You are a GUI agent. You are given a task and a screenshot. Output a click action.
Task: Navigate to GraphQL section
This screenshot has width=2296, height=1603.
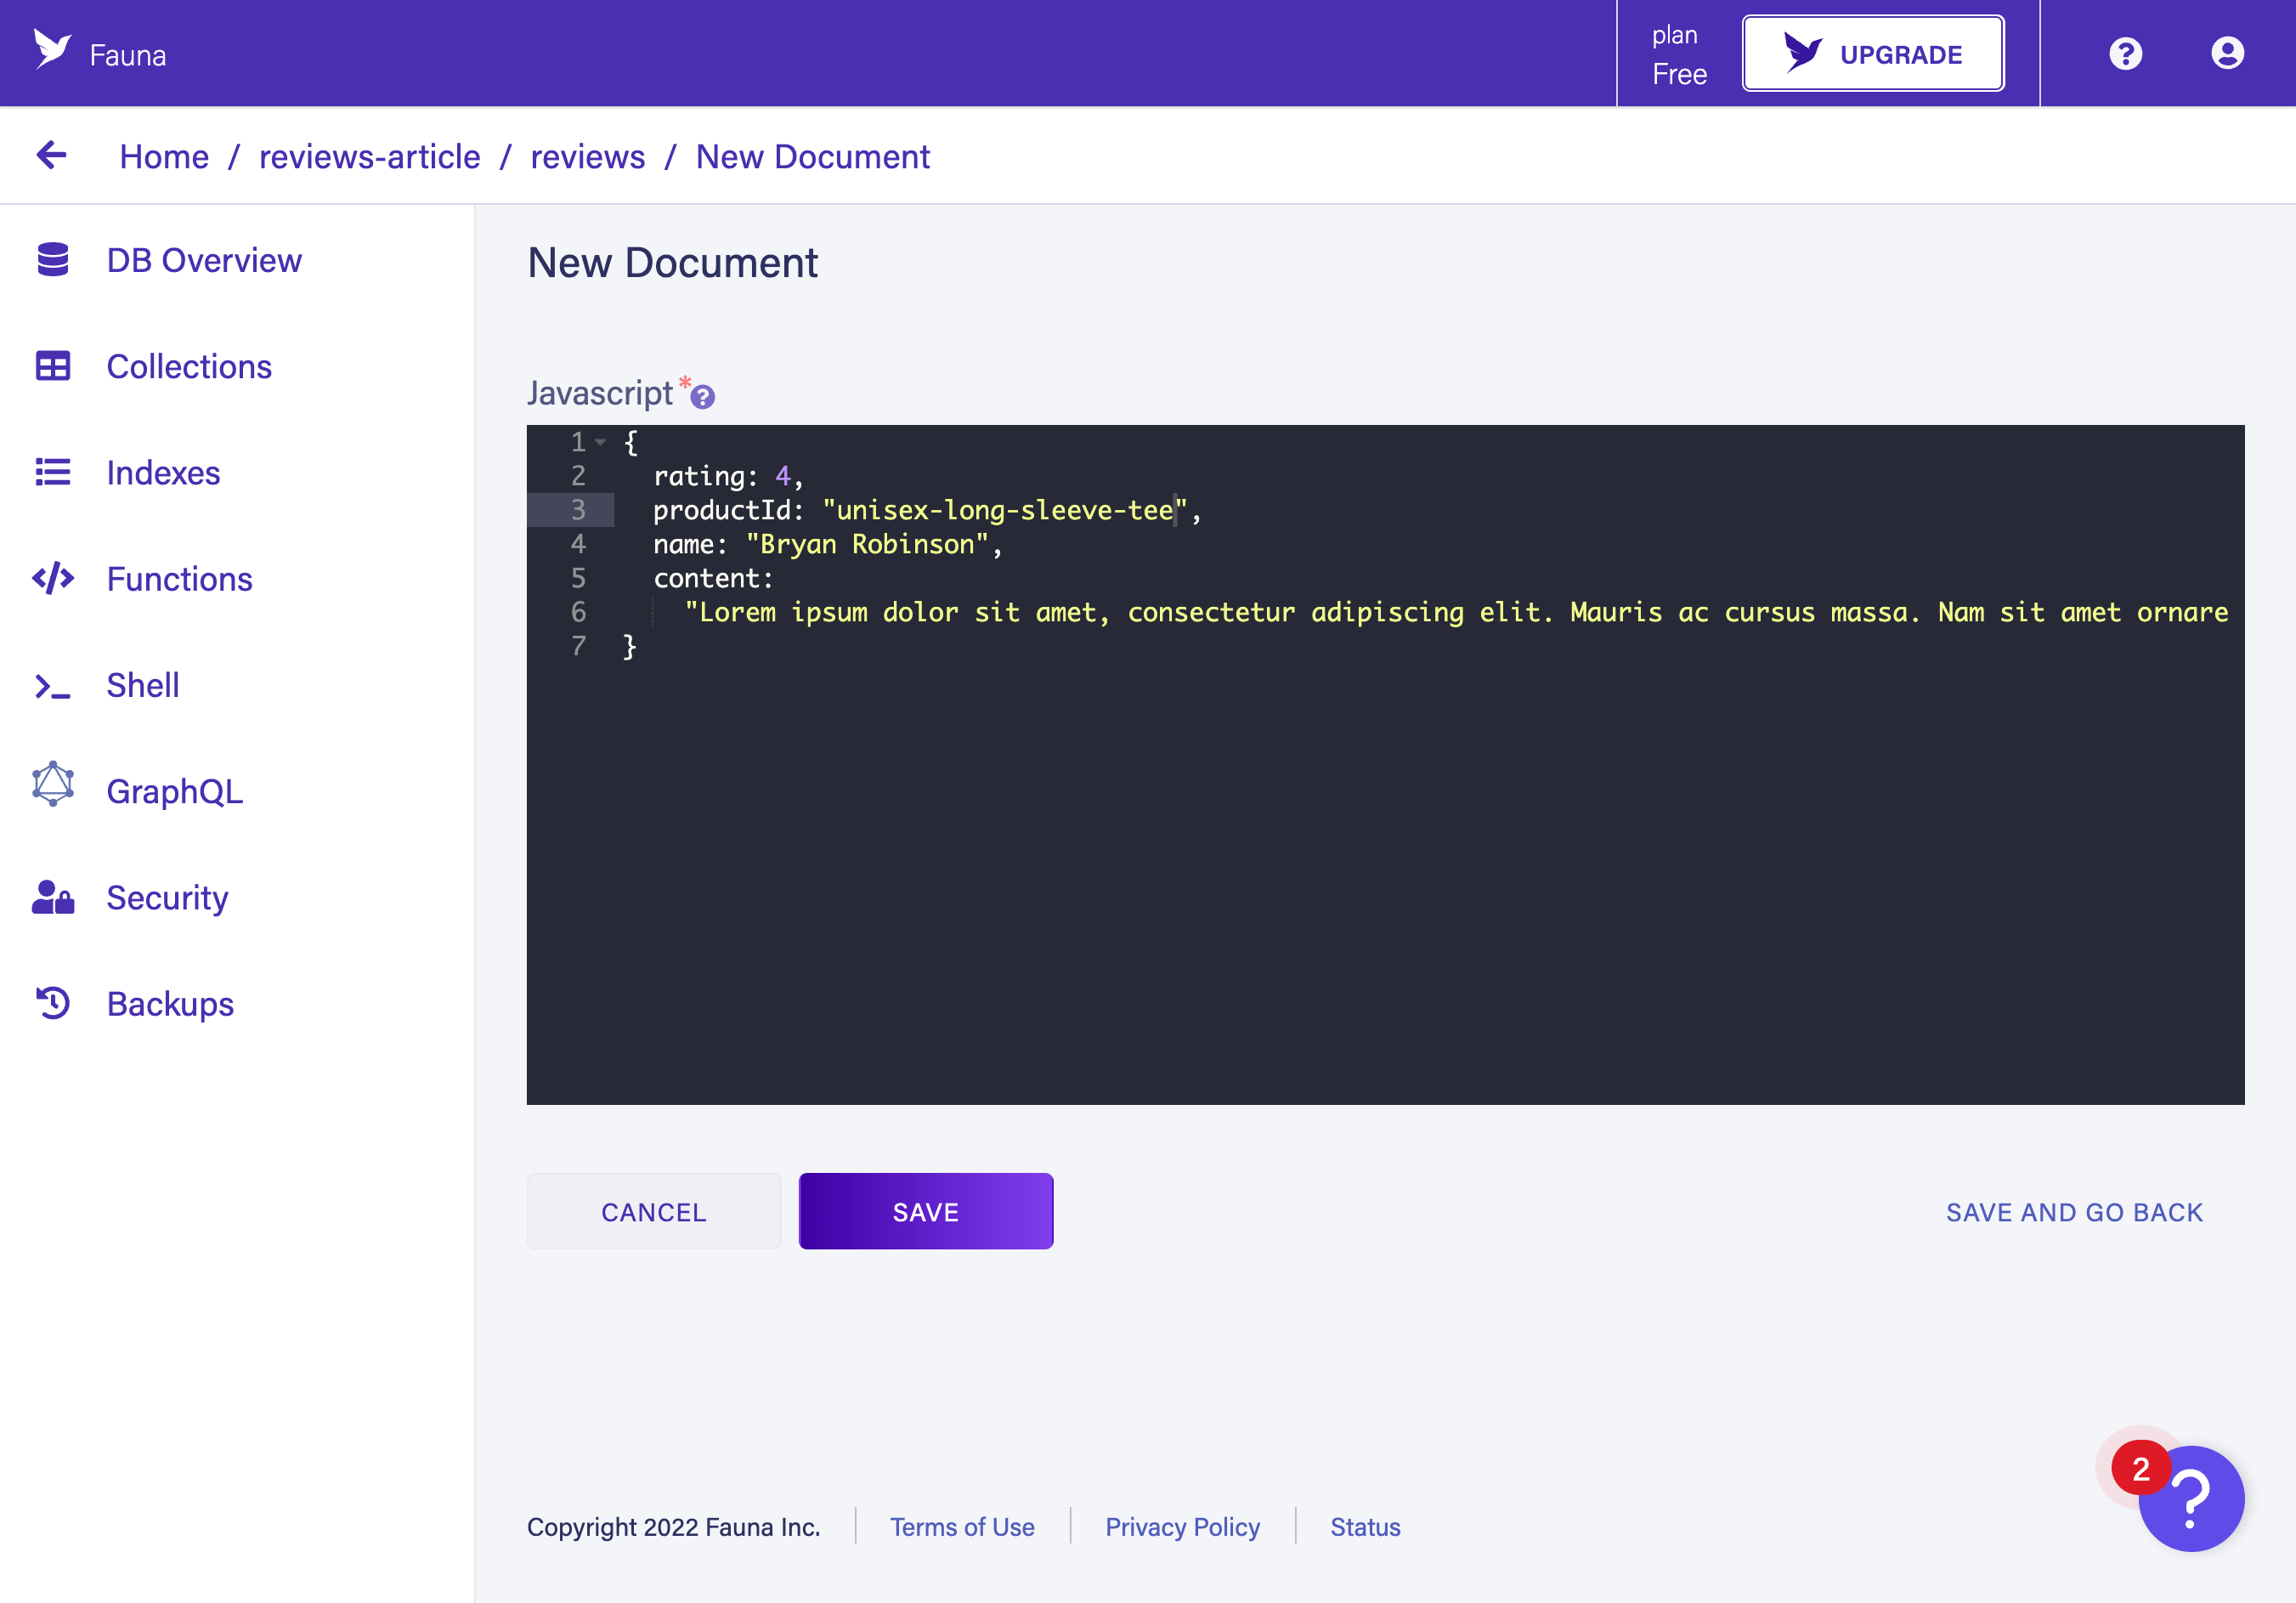coord(172,790)
